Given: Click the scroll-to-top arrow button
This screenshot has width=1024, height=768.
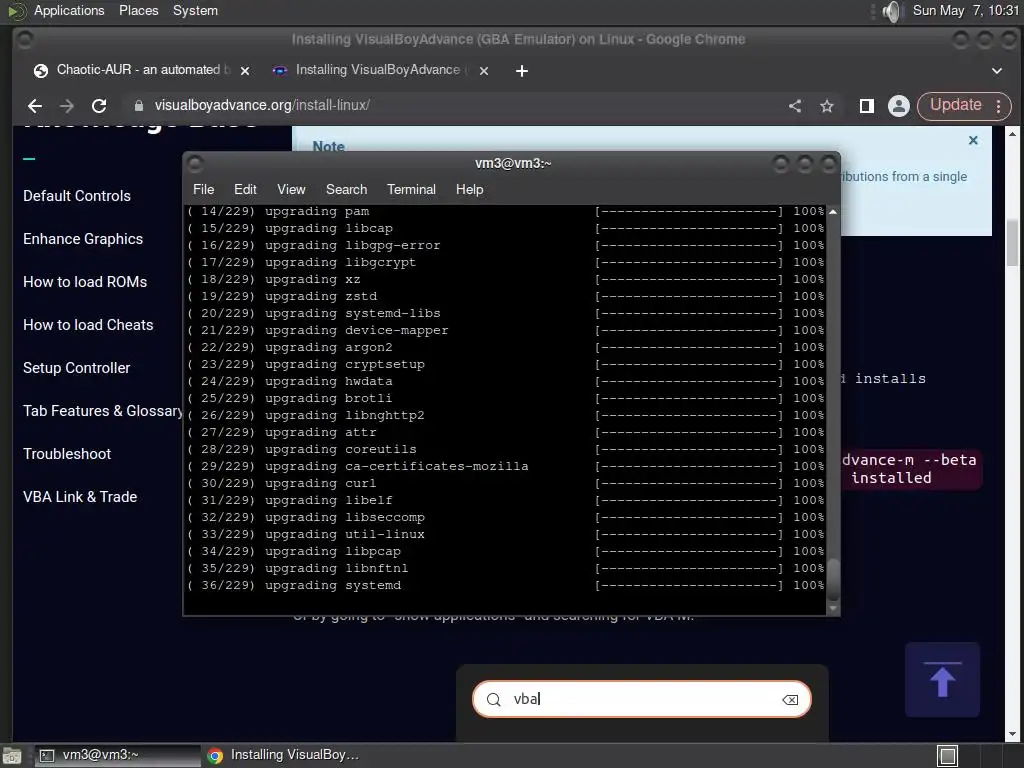Looking at the screenshot, I should (x=942, y=680).
